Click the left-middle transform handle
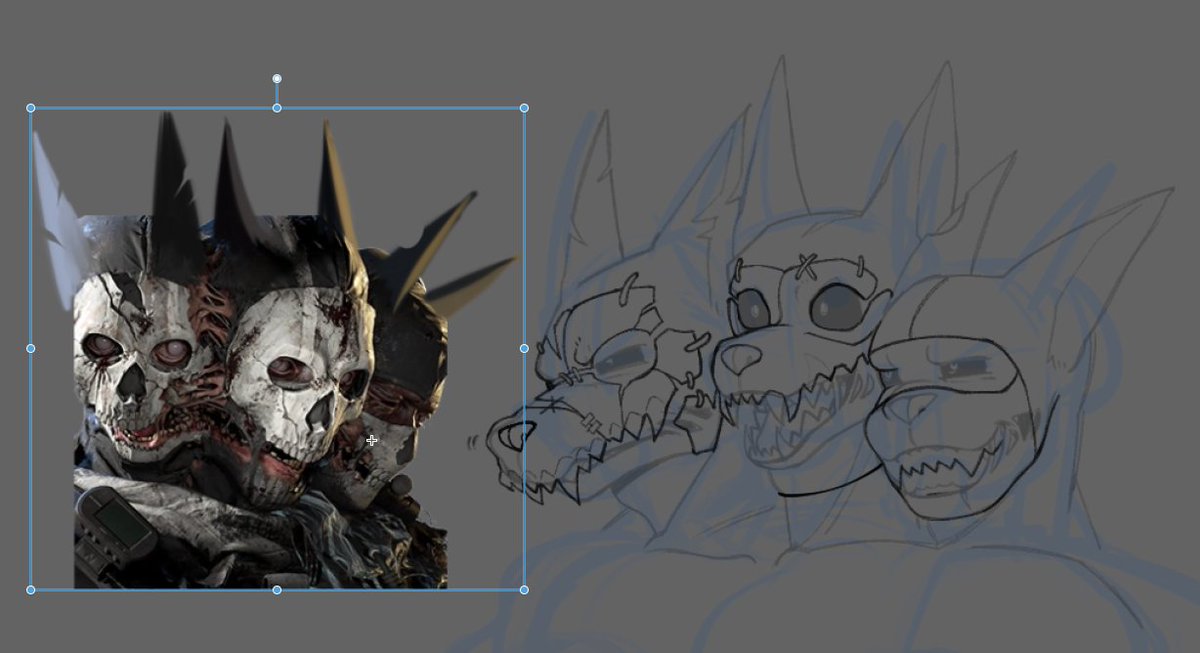The width and height of the screenshot is (1200, 653). (x=30, y=348)
